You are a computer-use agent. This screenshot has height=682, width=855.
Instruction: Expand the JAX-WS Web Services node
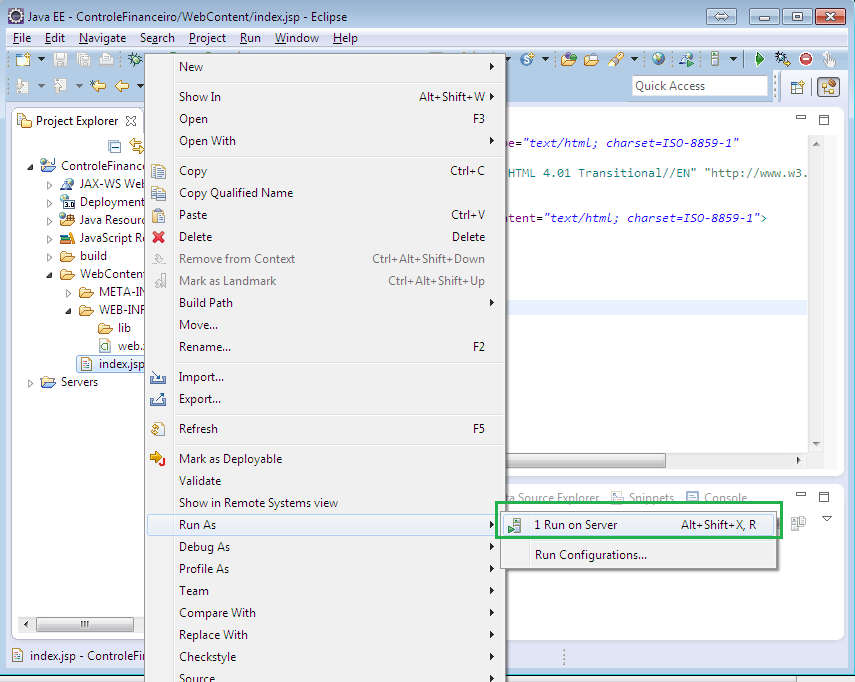(x=50, y=185)
